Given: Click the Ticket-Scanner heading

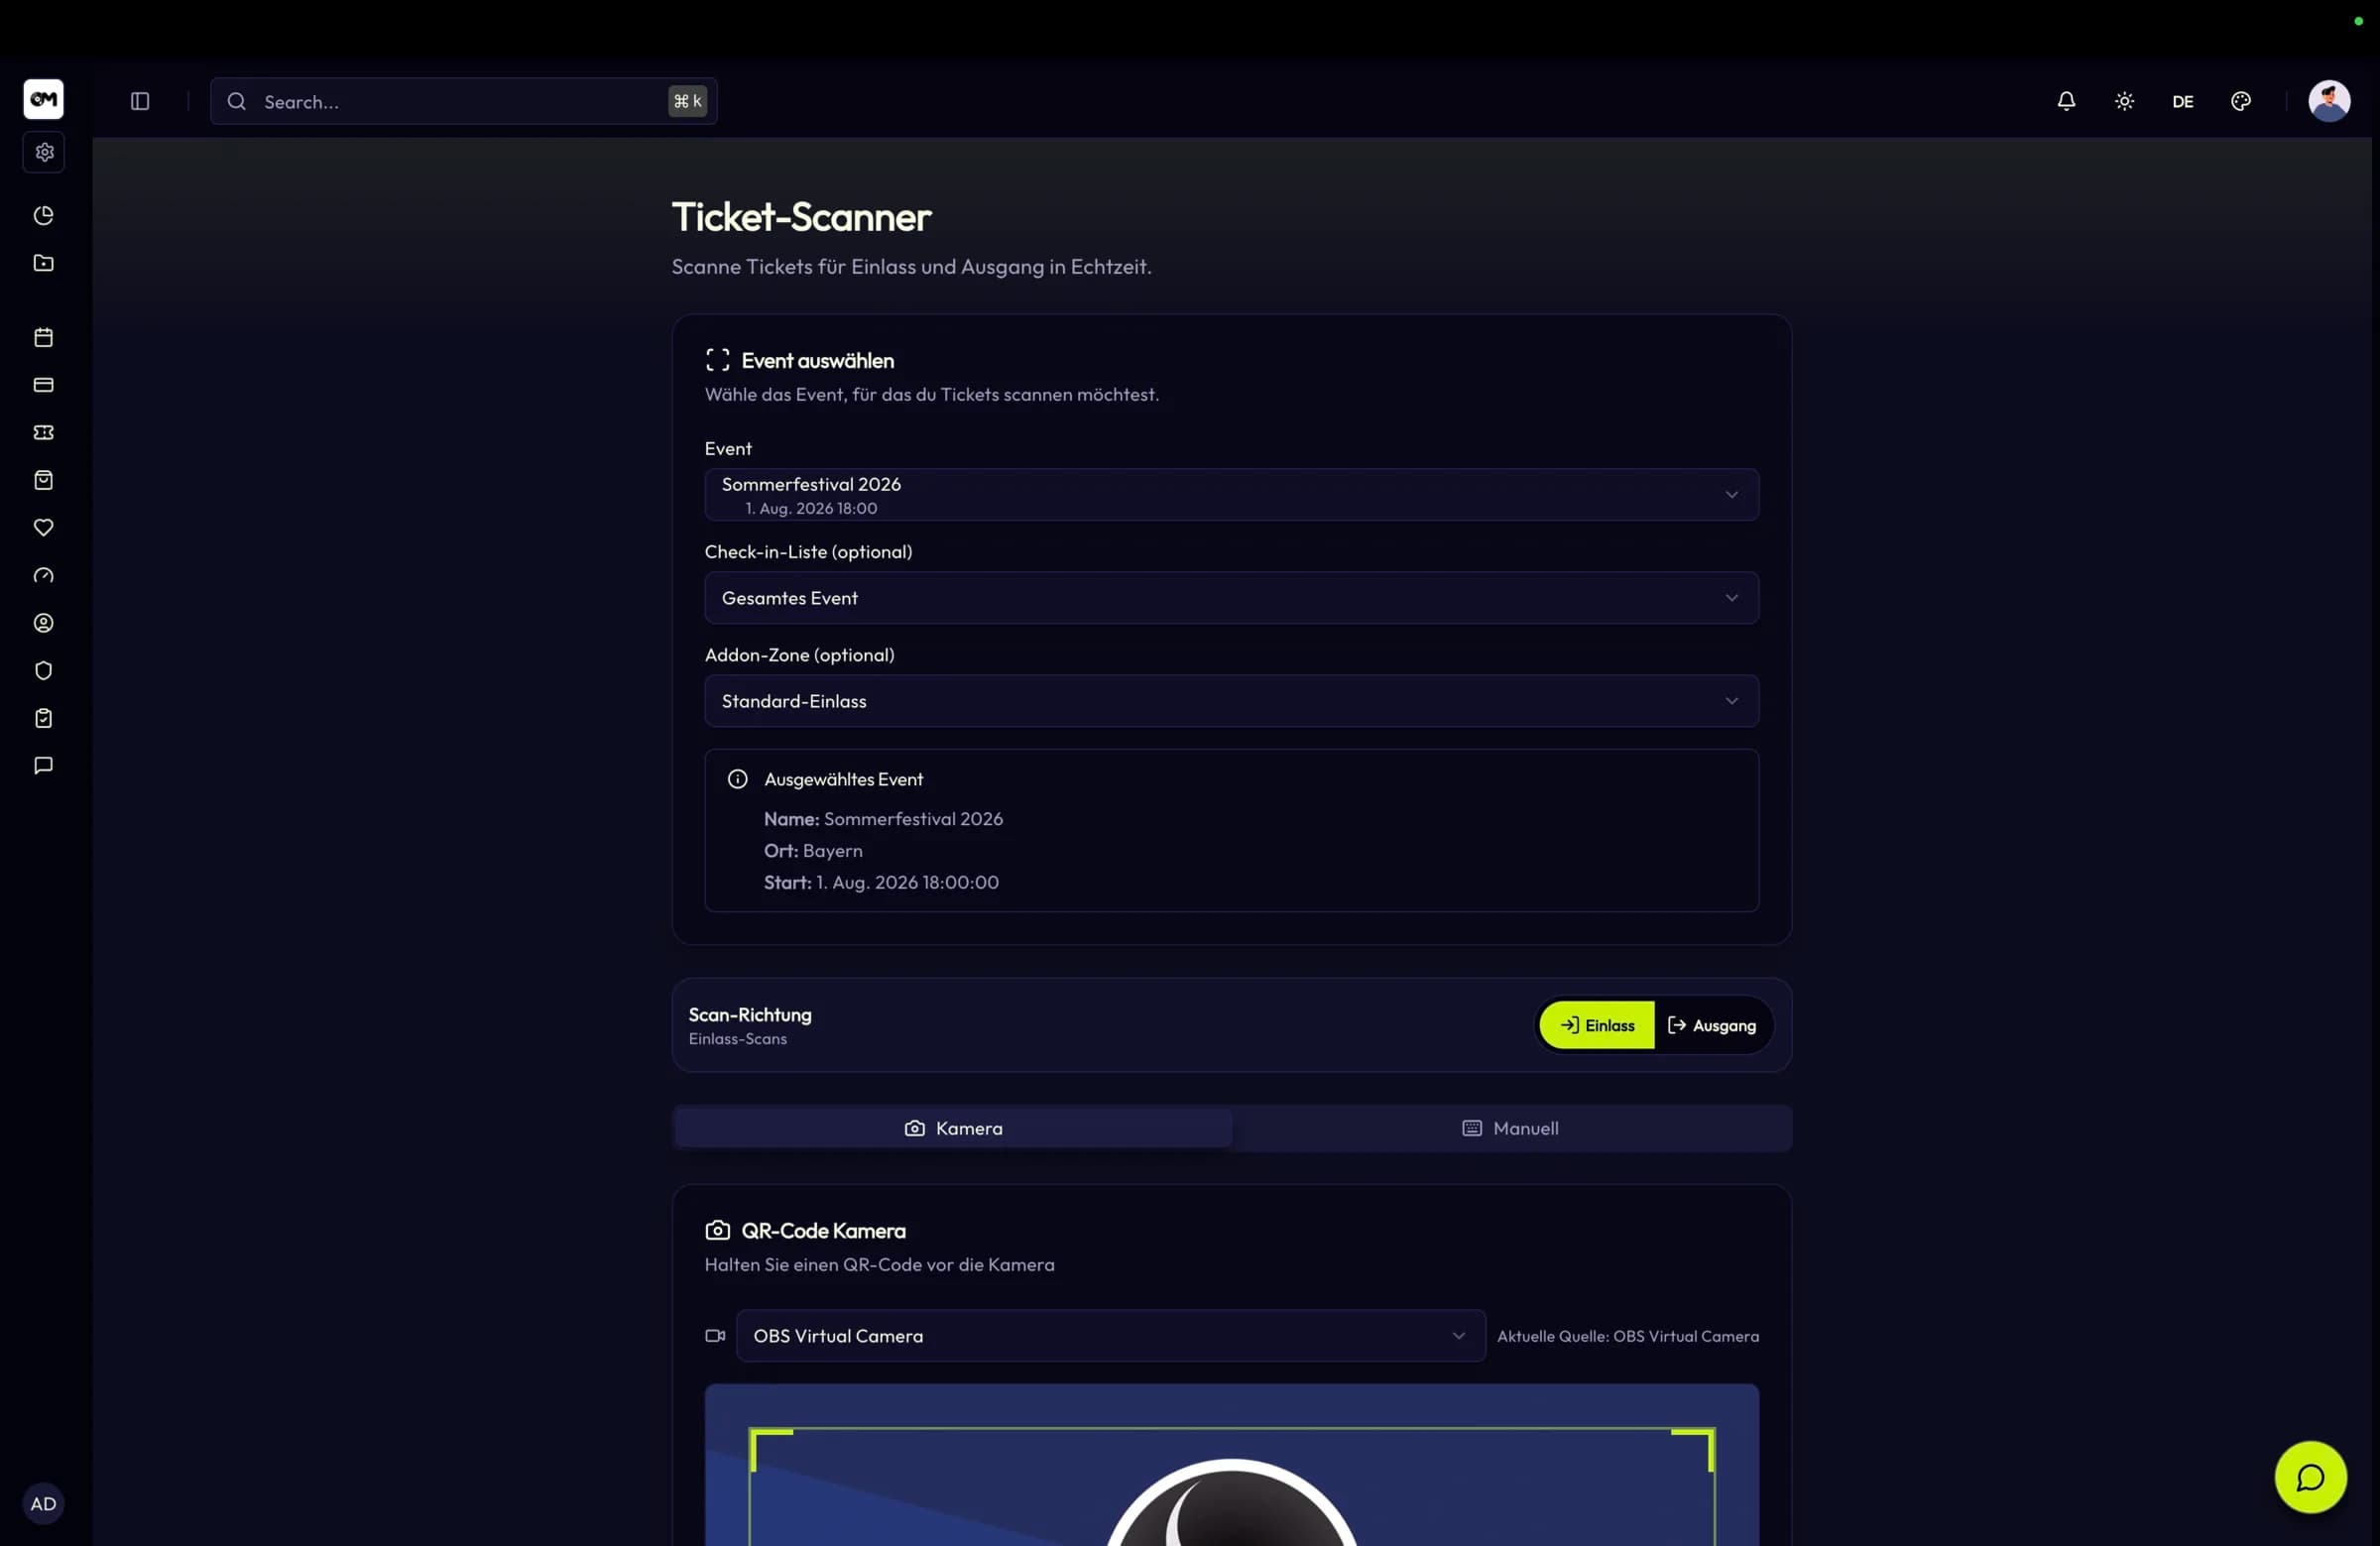Looking at the screenshot, I should tap(801, 217).
